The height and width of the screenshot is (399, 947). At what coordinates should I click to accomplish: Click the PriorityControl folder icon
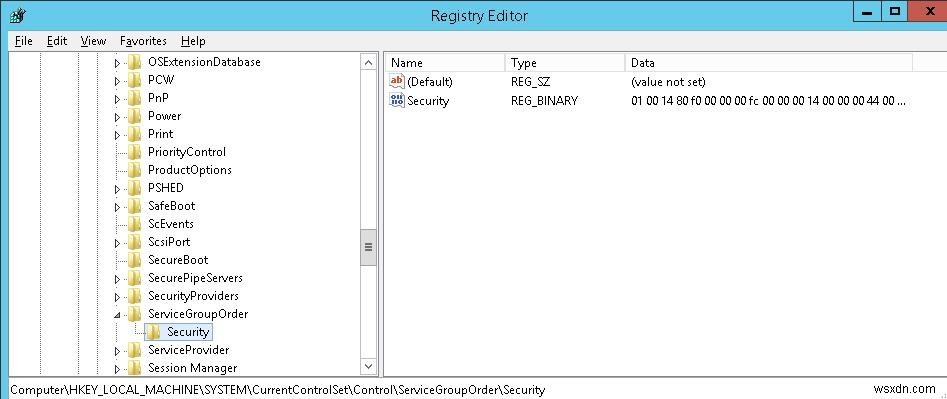pyautogui.click(x=135, y=152)
